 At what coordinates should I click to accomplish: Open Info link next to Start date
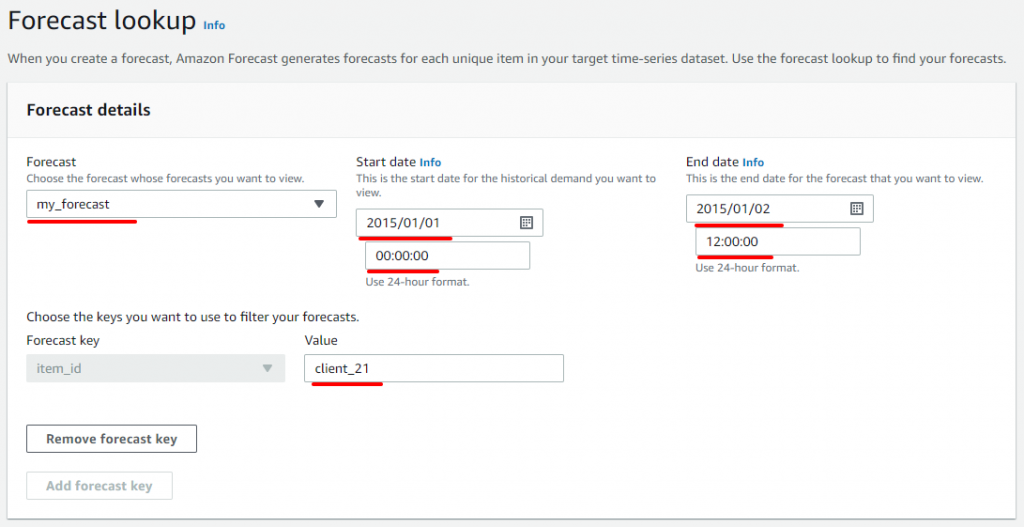tap(430, 162)
